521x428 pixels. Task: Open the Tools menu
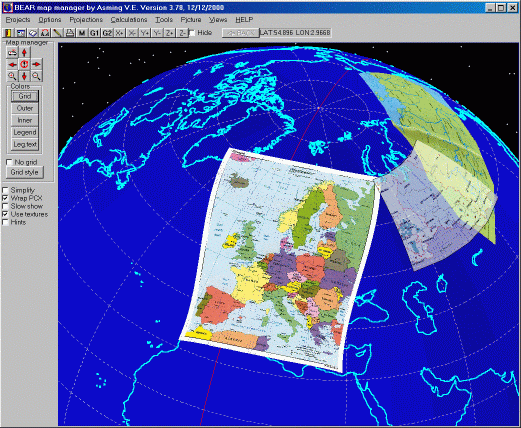pyautogui.click(x=164, y=20)
